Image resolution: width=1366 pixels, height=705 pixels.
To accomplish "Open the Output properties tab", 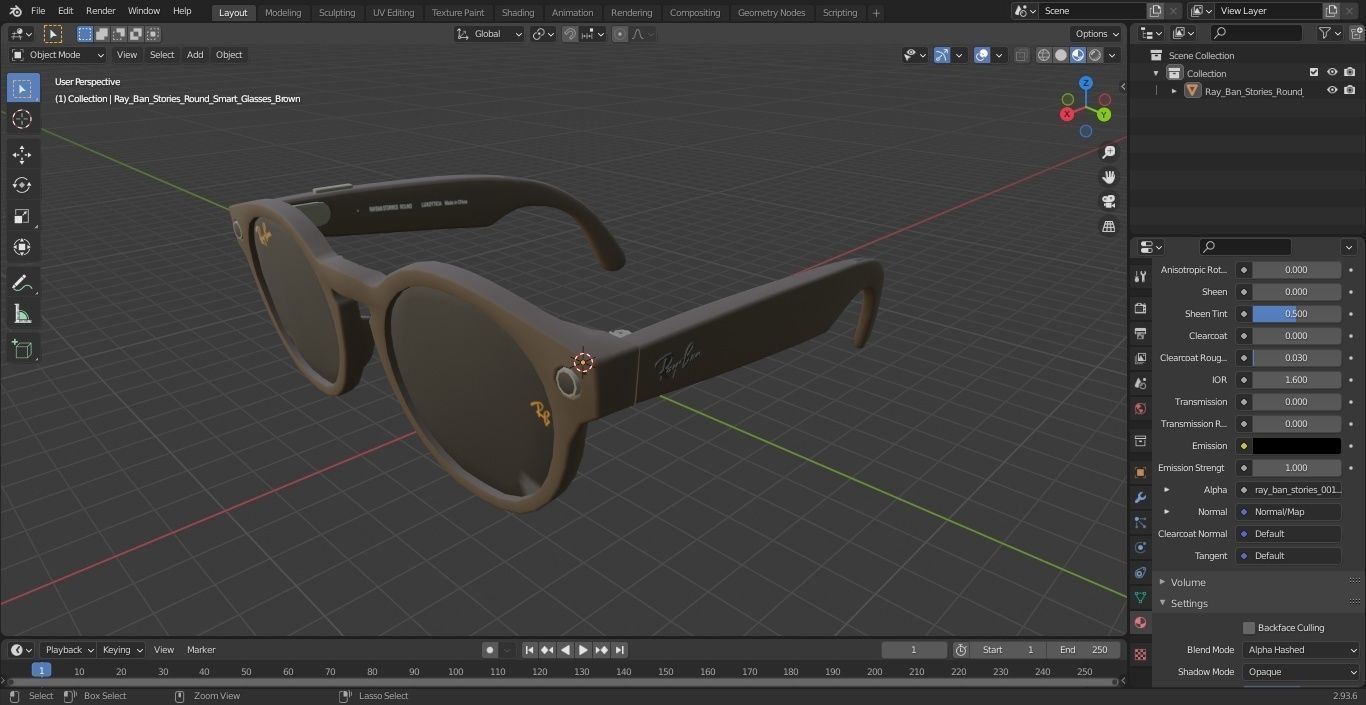I will (1140, 333).
